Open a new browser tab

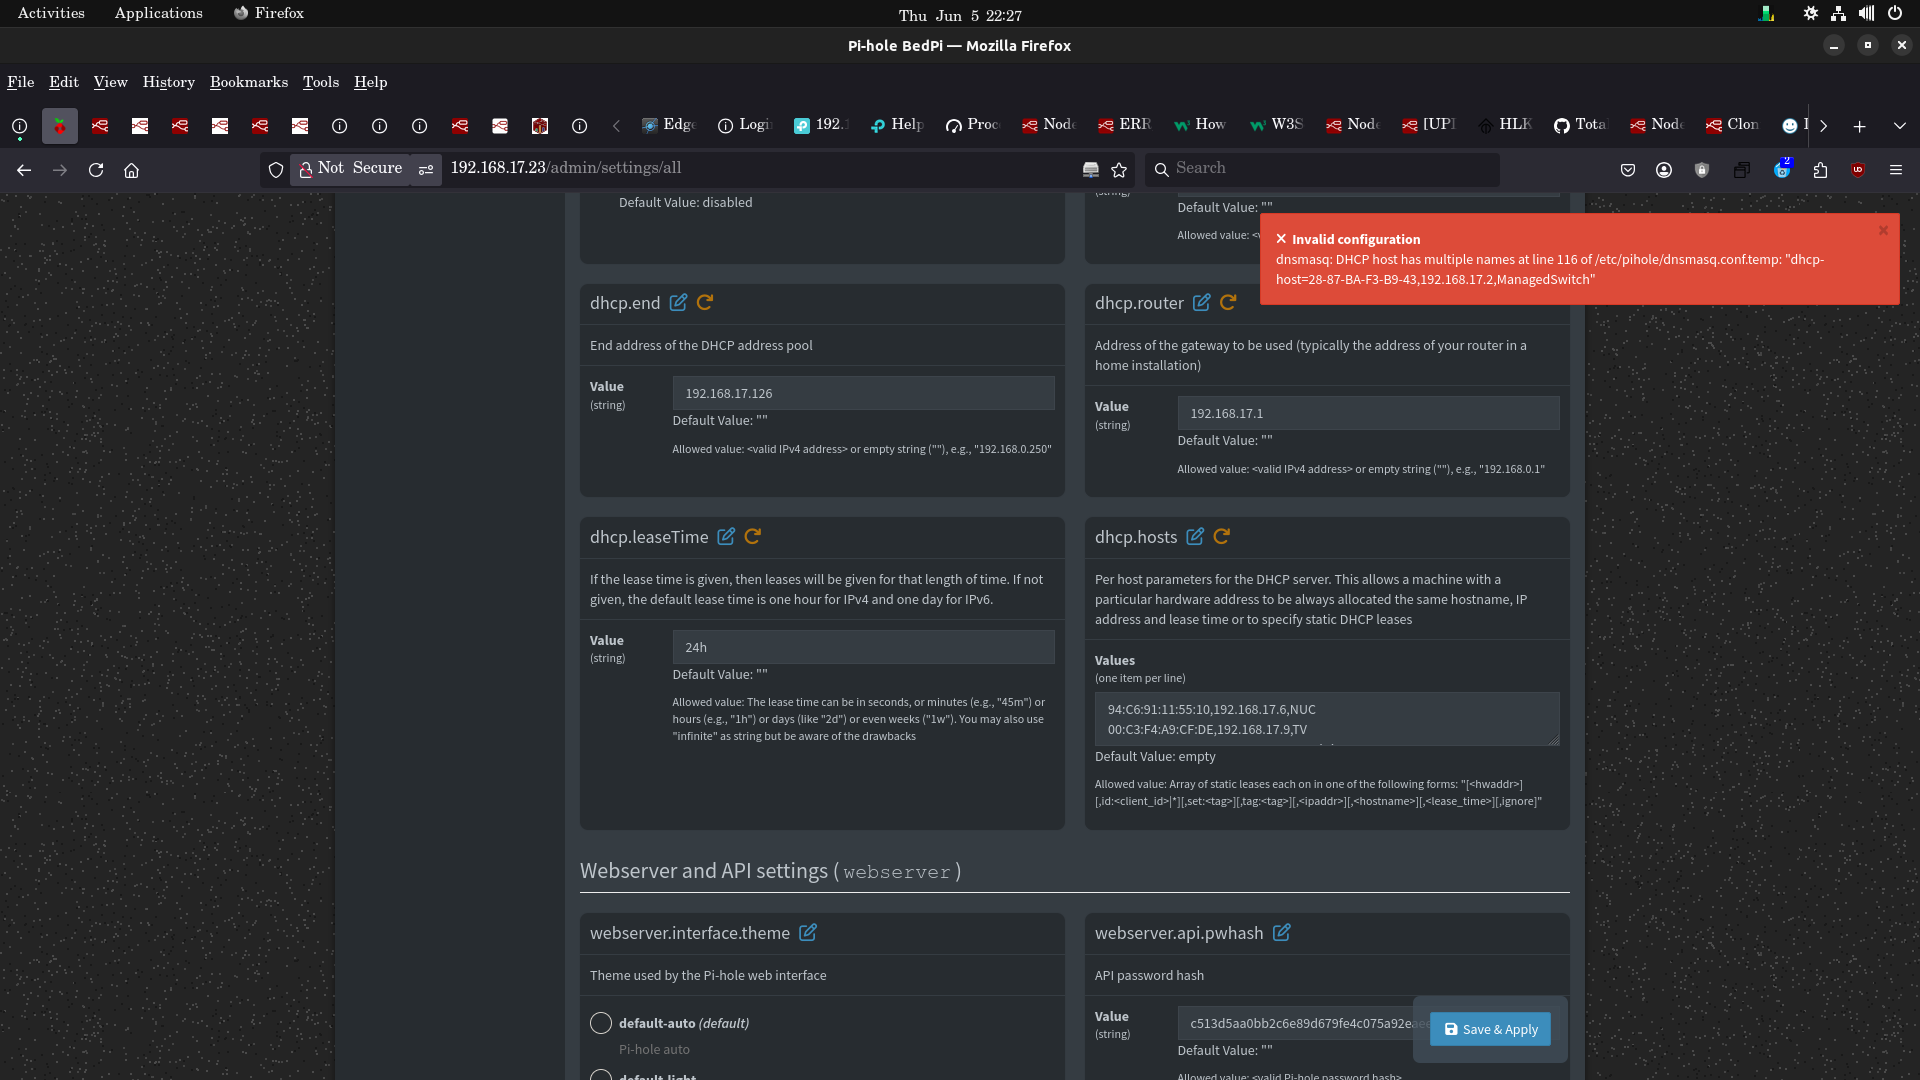click(1859, 126)
